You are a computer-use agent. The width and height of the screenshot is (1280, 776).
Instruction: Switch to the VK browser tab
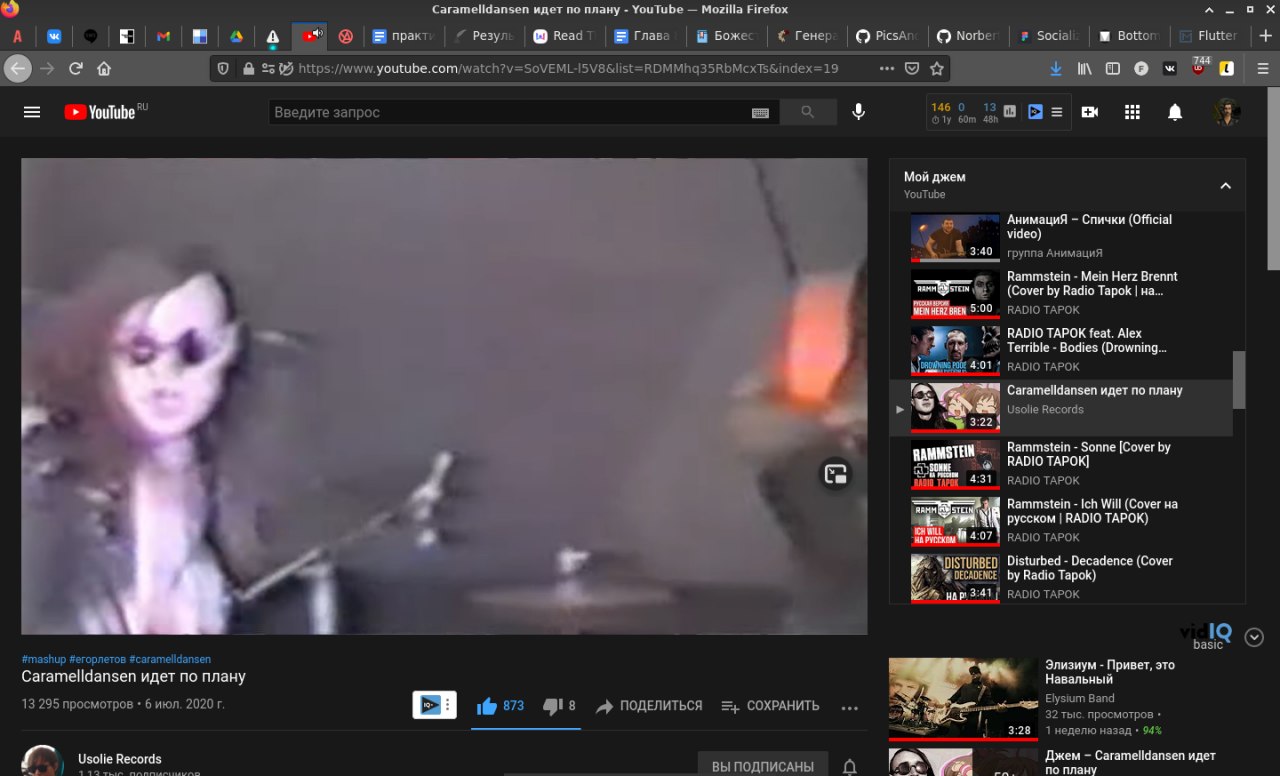click(x=54, y=36)
